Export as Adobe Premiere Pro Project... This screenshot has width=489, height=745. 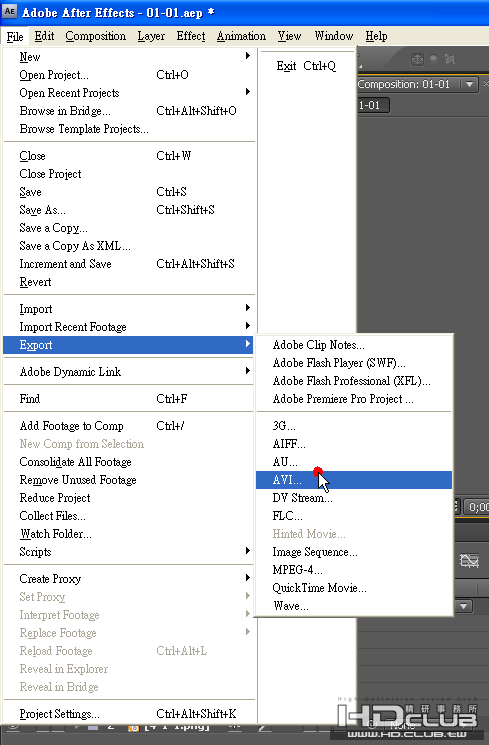click(354, 399)
